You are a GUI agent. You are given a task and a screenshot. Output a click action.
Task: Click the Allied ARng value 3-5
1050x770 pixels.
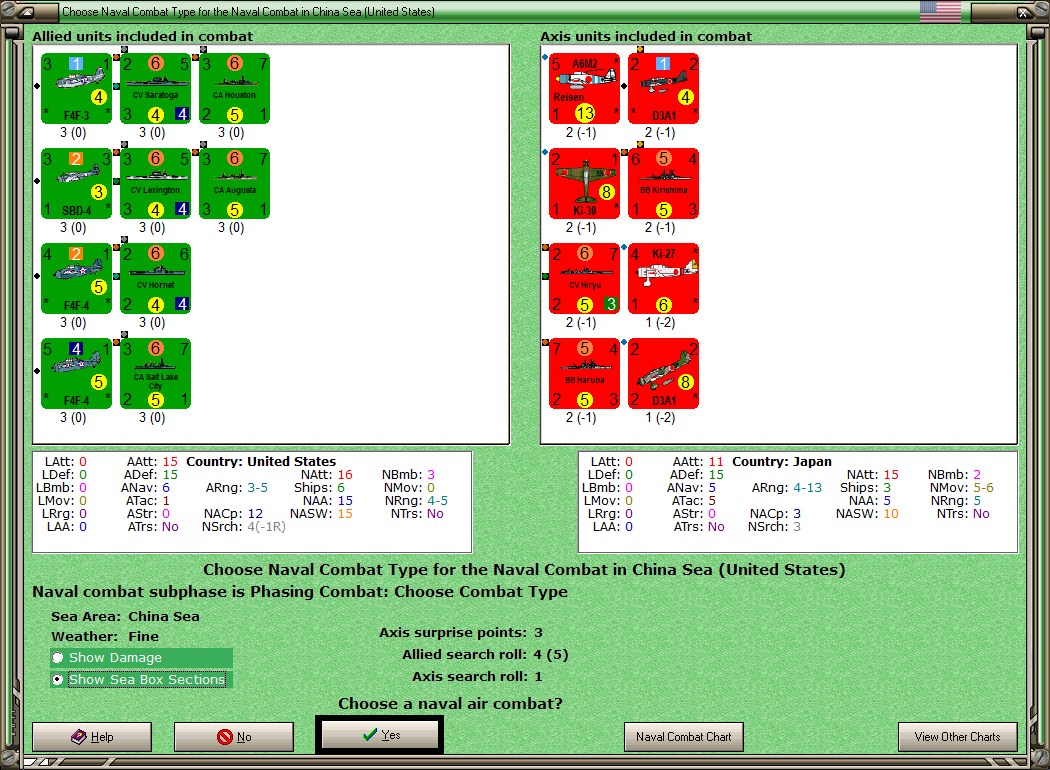pos(257,487)
